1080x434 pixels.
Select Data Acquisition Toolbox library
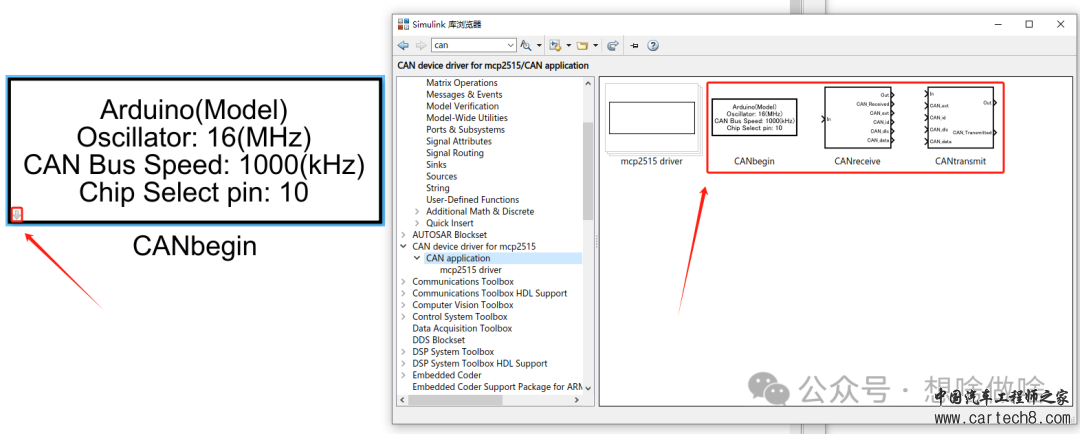pos(462,329)
